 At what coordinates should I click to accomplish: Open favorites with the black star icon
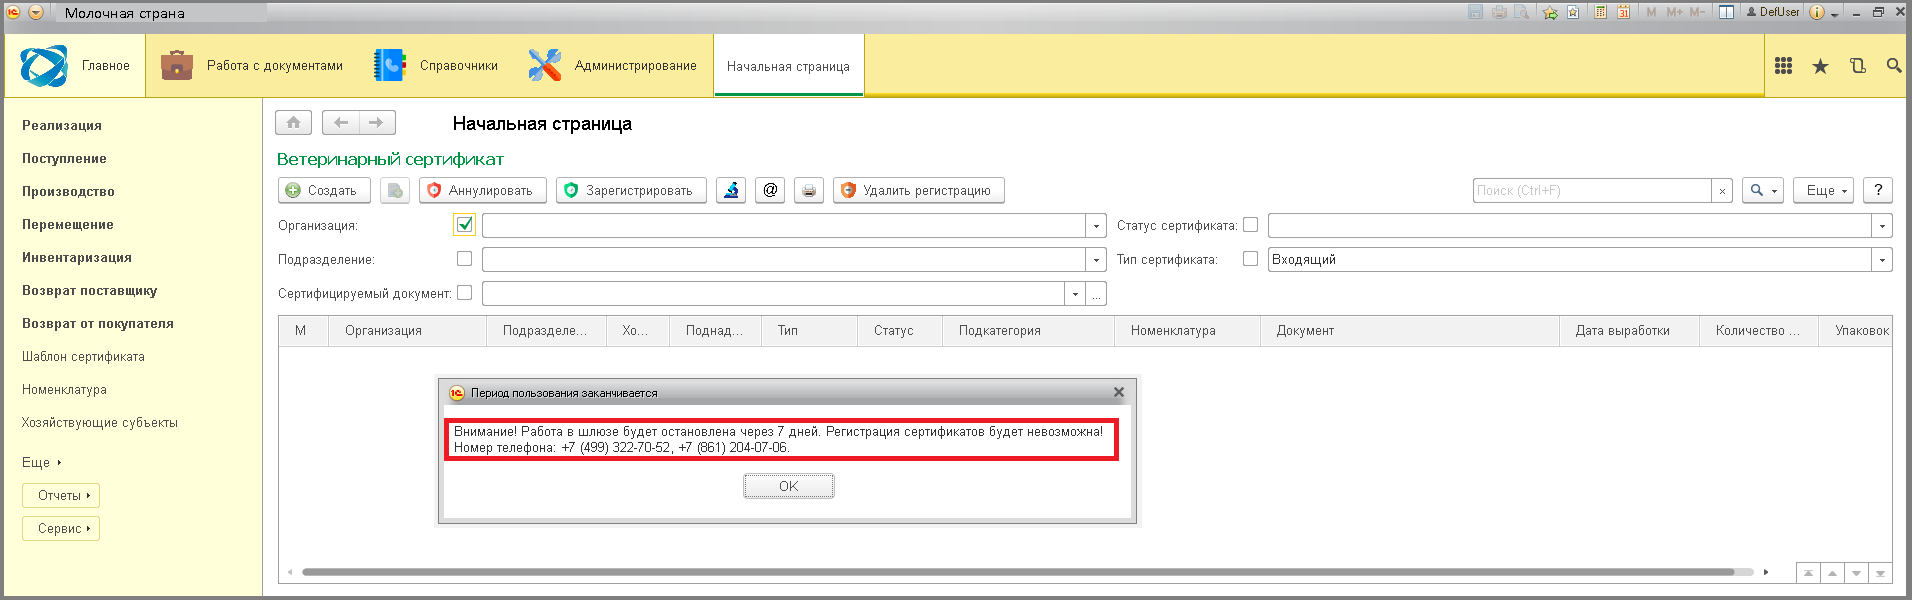pyautogui.click(x=1820, y=66)
